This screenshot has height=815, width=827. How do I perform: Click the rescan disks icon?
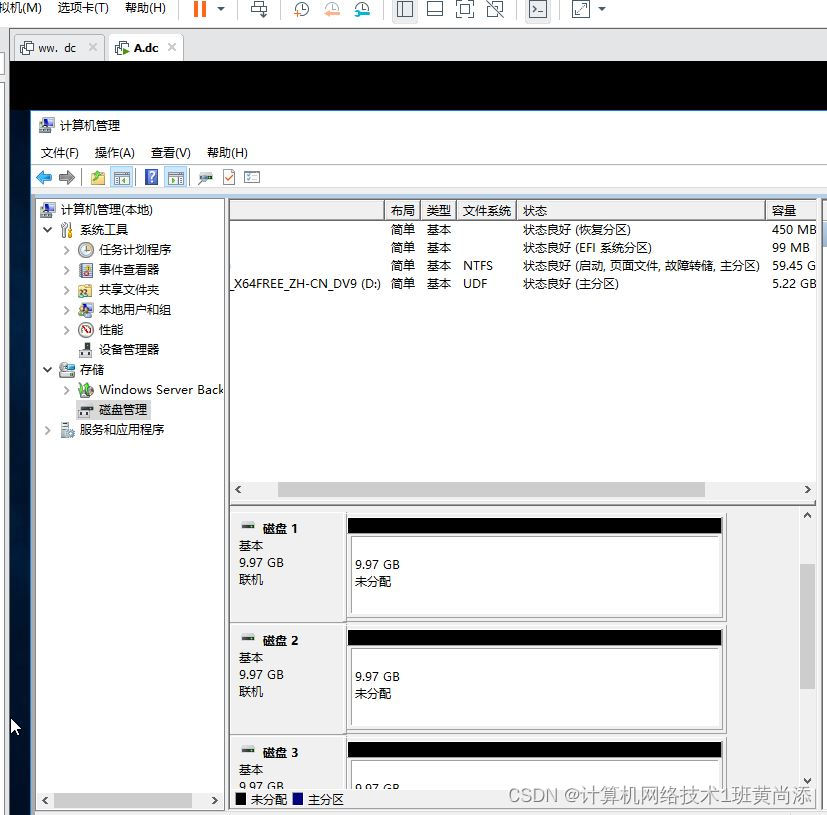coord(204,177)
